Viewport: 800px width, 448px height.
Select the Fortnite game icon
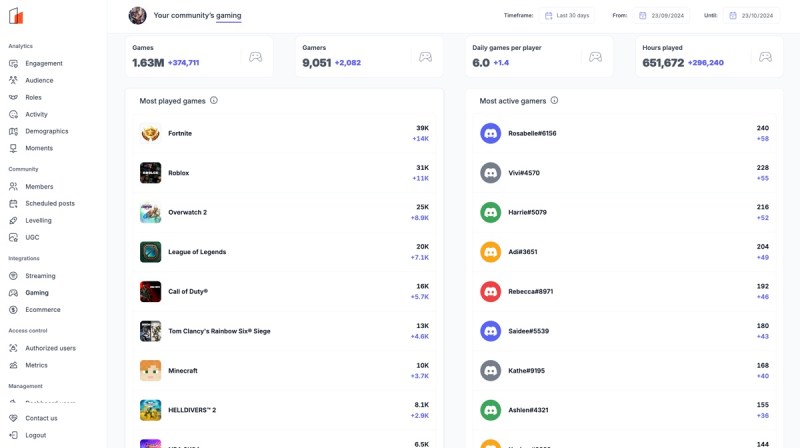(x=151, y=133)
